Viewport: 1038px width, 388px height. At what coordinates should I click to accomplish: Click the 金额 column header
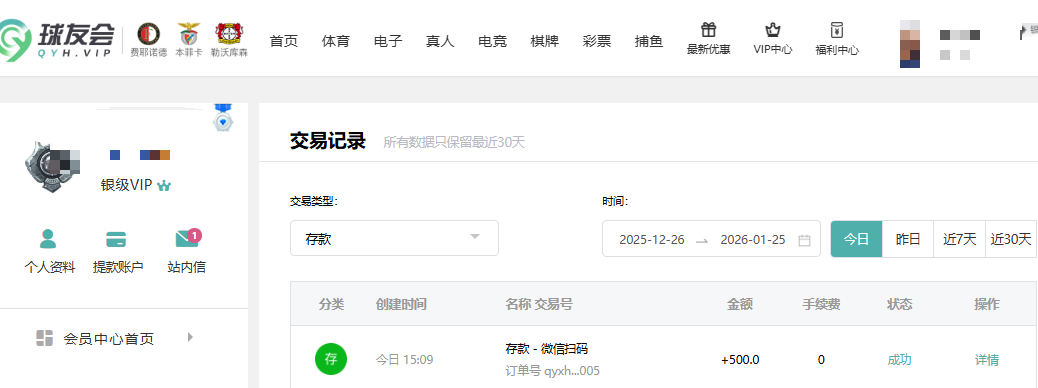(x=740, y=305)
